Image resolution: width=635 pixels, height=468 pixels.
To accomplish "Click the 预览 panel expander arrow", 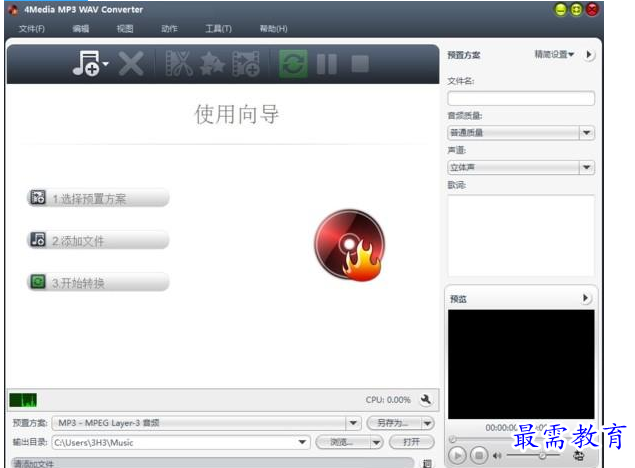I will pos(585,298).
